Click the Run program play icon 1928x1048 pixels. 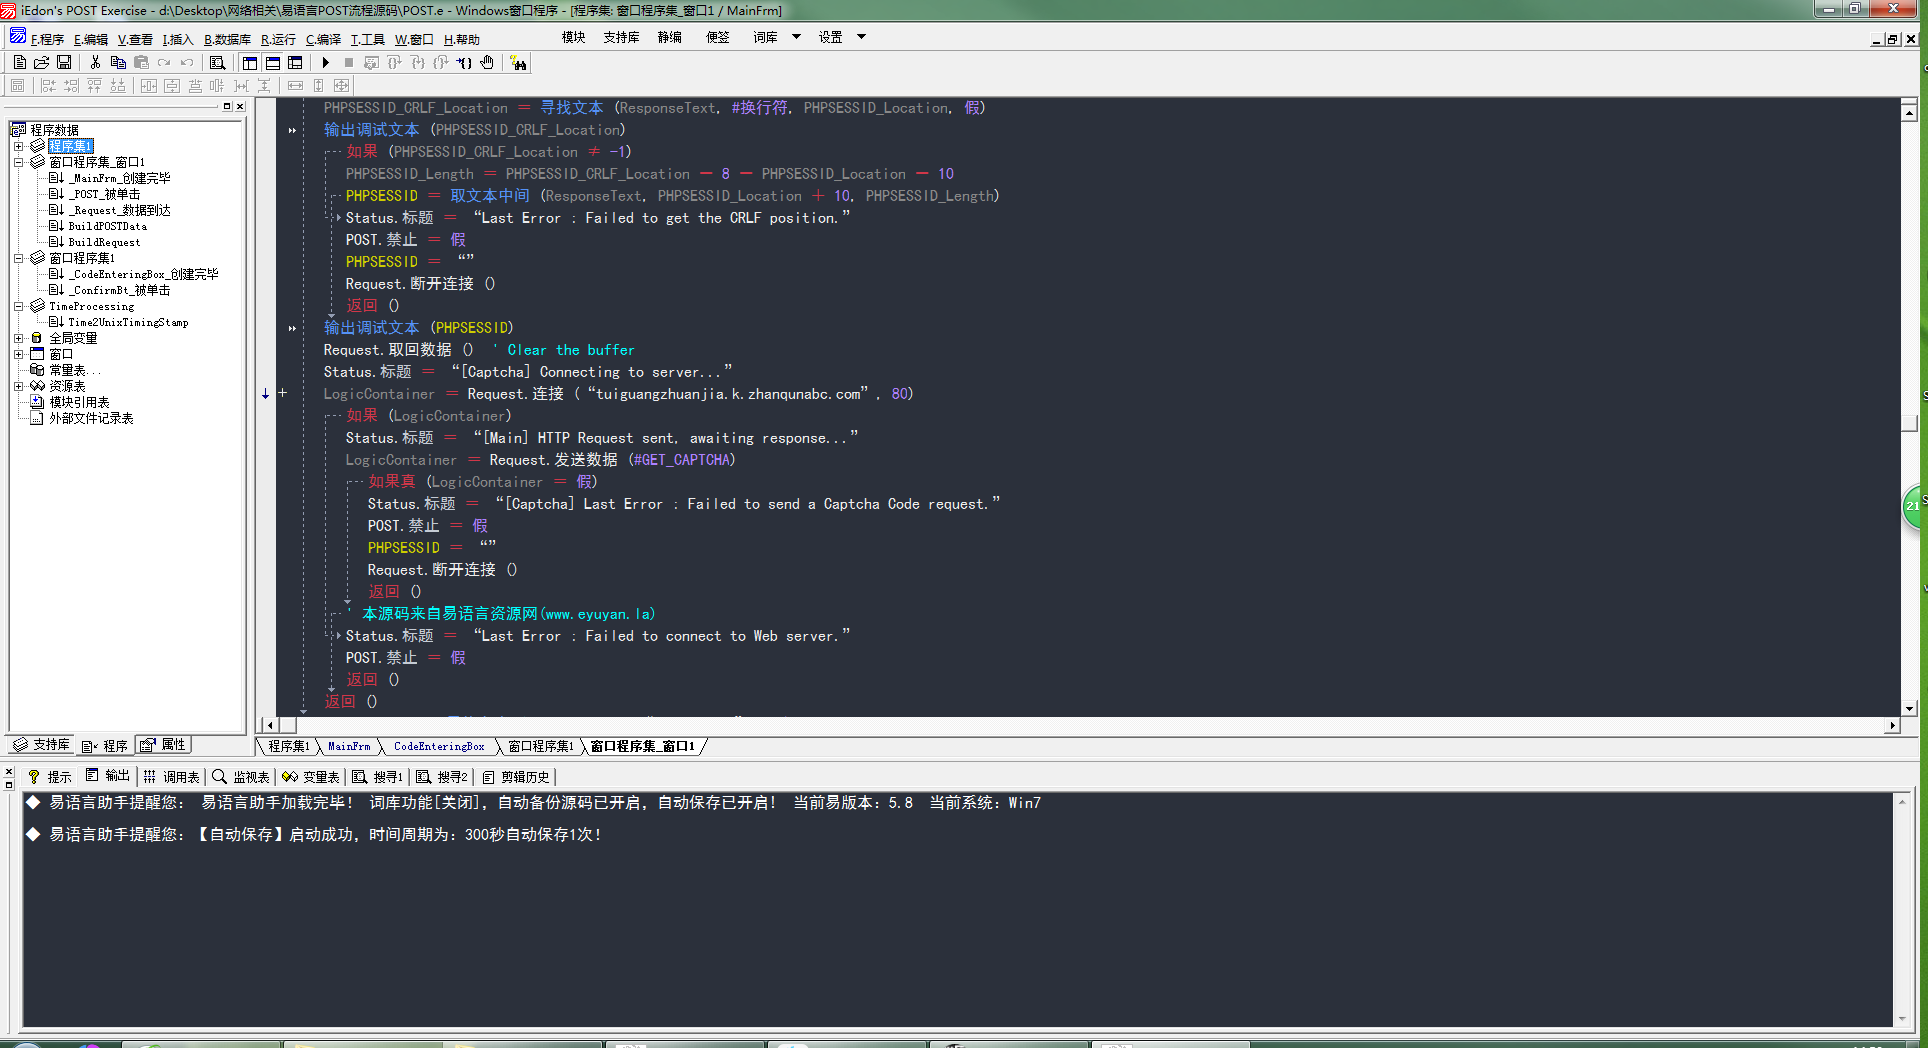click(x=325, y=62)
